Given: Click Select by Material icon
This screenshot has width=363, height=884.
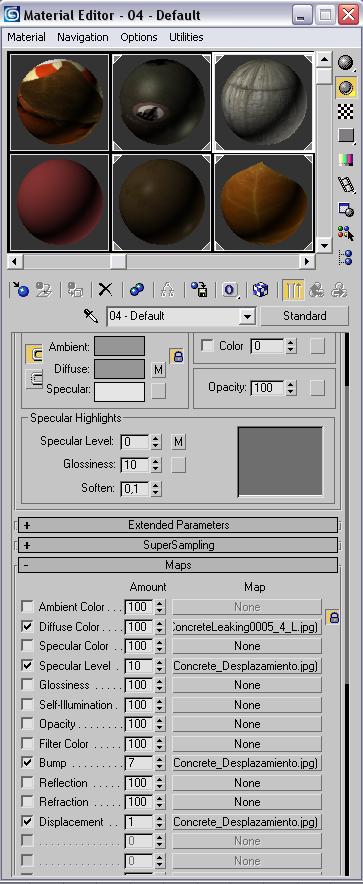Looking at the screenshot, I should [x=345, y=232].
